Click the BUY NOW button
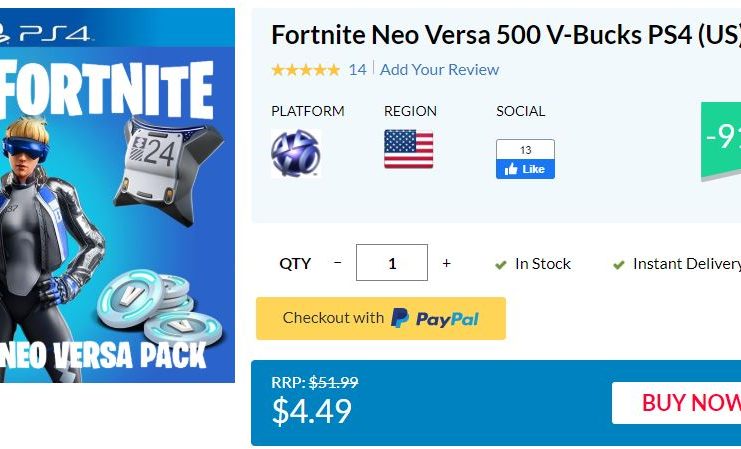Screen dimensions: 741x449 point(676,403)
